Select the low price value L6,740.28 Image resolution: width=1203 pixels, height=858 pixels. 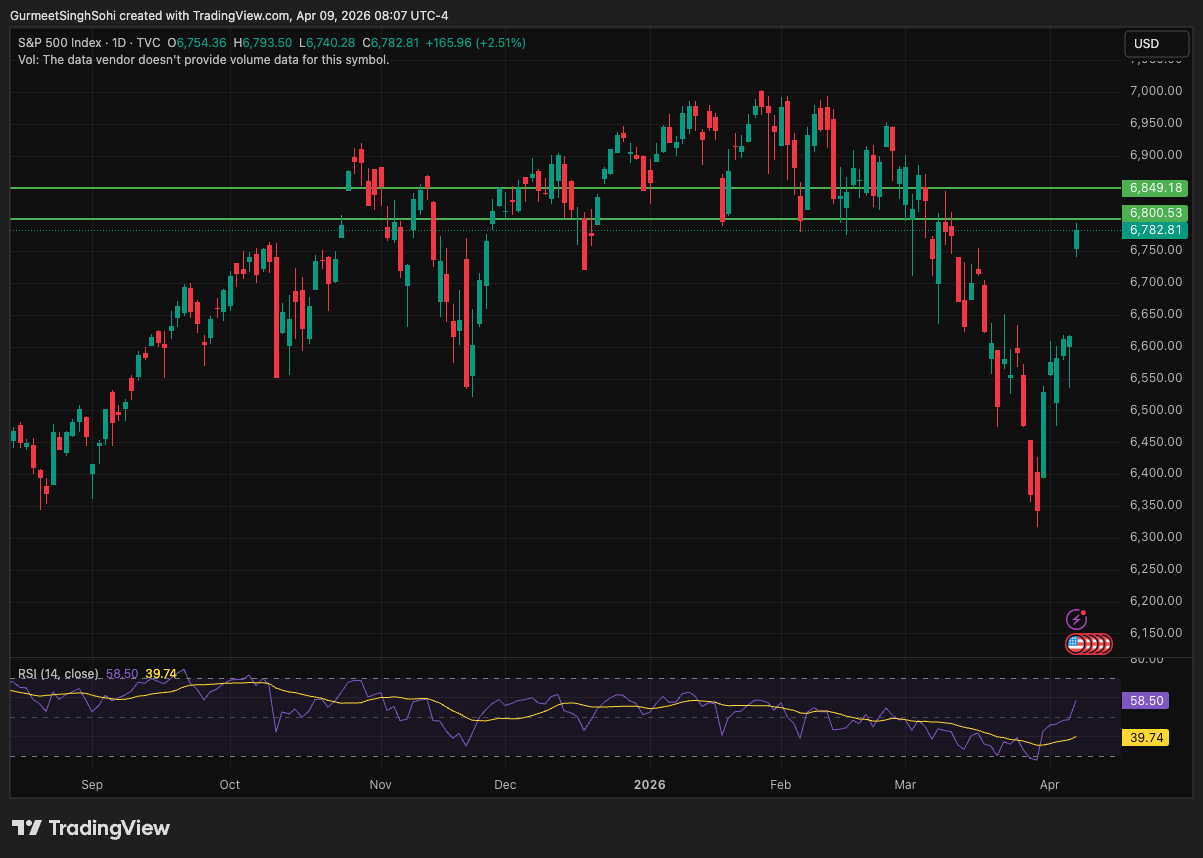coord(327,43)
